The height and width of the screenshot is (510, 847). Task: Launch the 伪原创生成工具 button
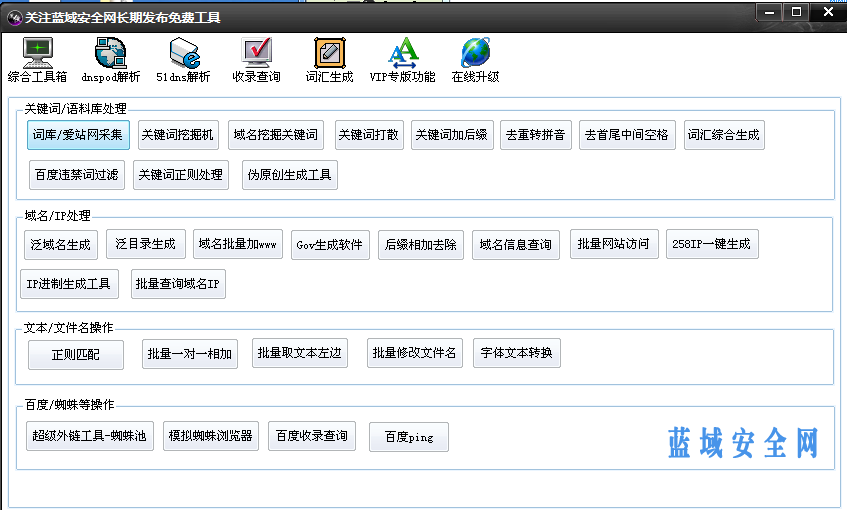tap(291, 175)
